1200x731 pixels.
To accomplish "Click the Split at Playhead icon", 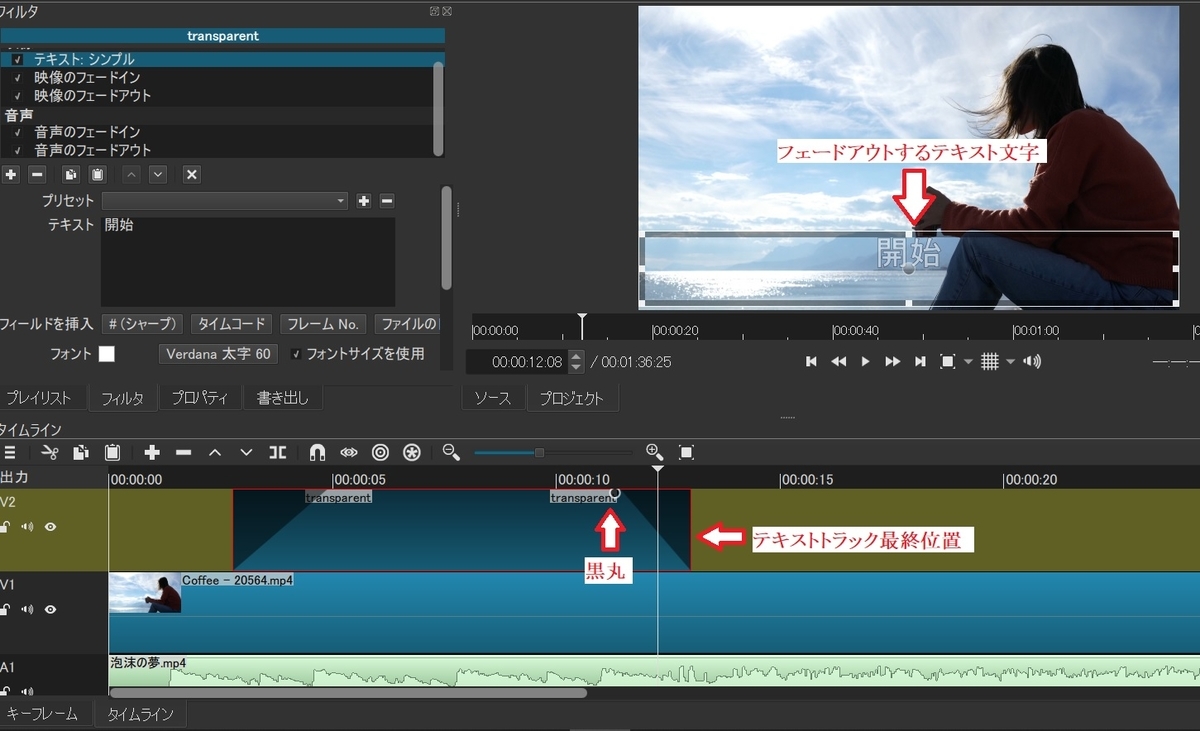I will click(278, 453).
